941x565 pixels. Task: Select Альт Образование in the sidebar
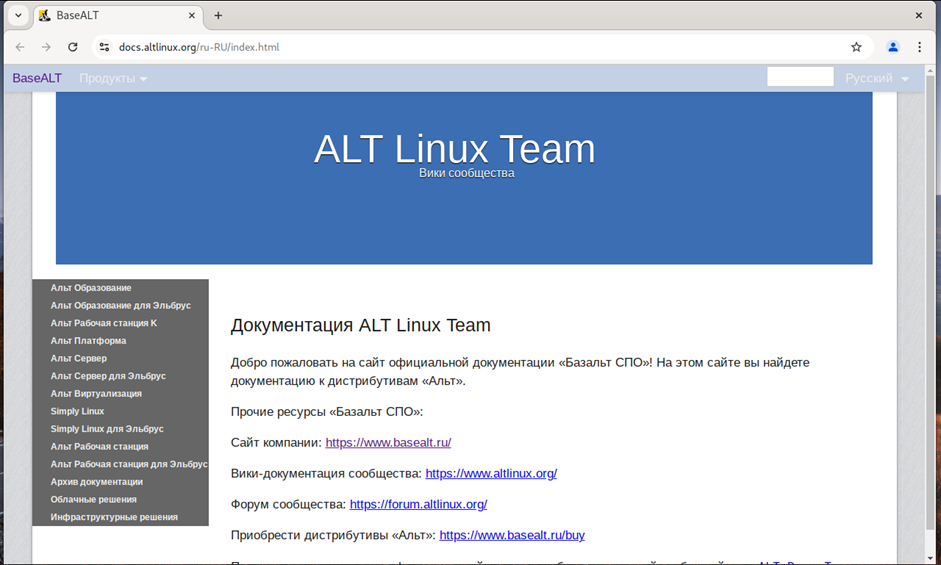[91, 288]
